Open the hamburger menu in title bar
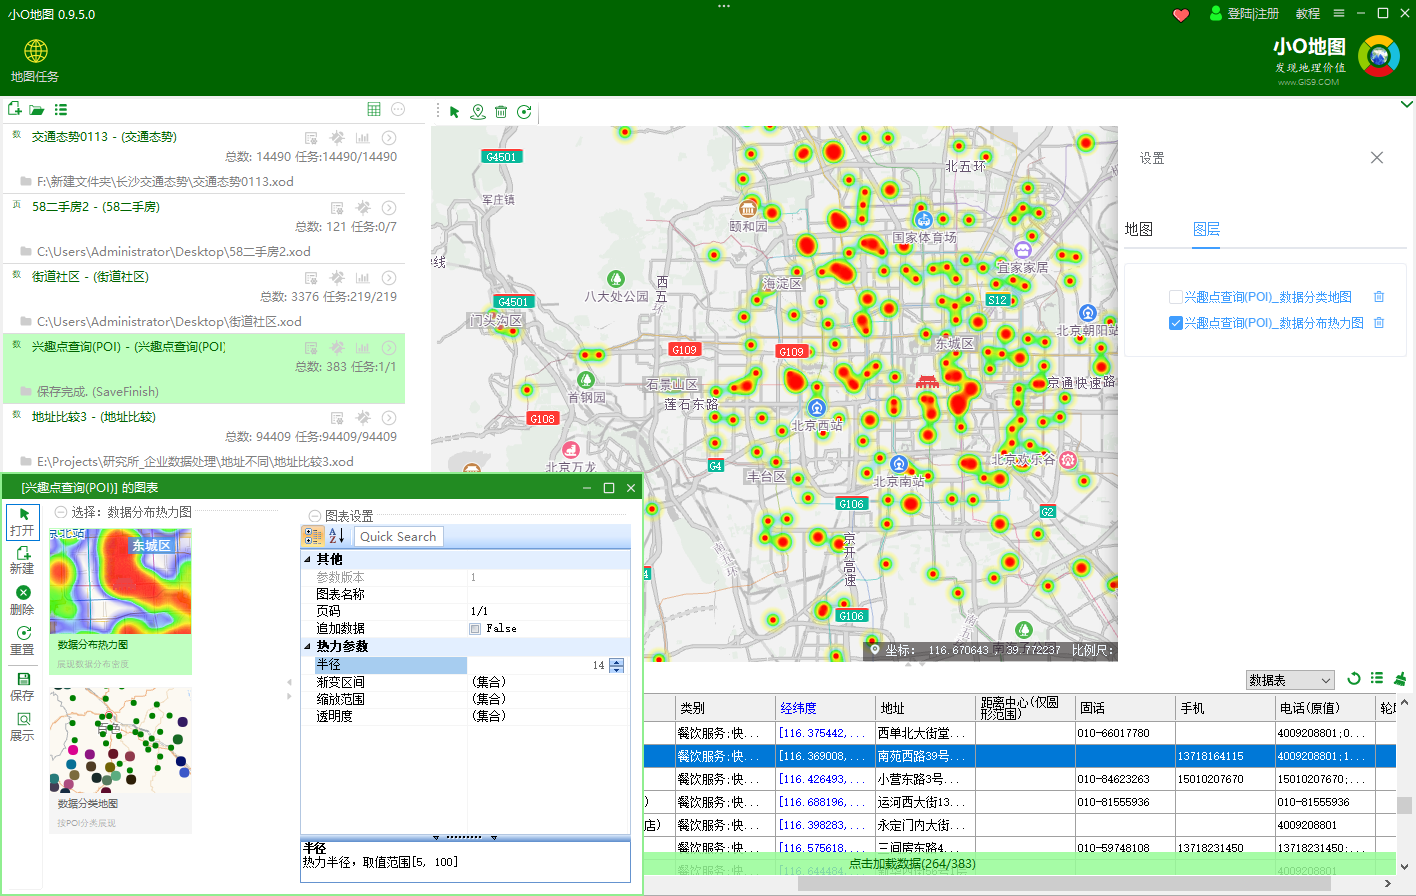The height and width of the screenshot is (896, 1416). [1339, 13]
